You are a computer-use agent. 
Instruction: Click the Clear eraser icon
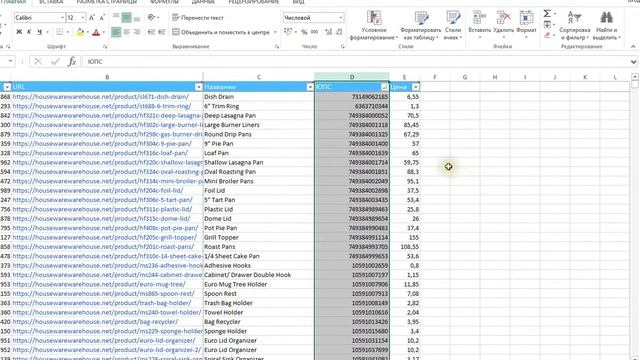[547, 36]
